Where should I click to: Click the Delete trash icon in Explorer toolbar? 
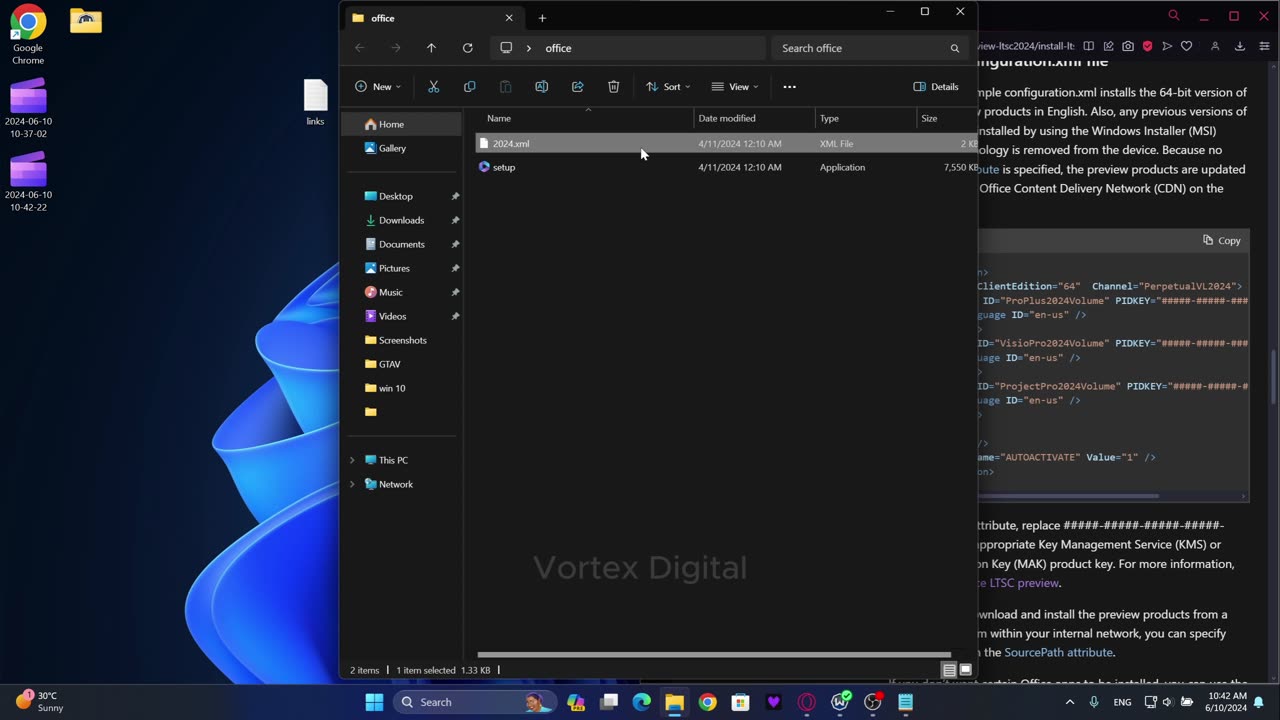click(613, 87)
